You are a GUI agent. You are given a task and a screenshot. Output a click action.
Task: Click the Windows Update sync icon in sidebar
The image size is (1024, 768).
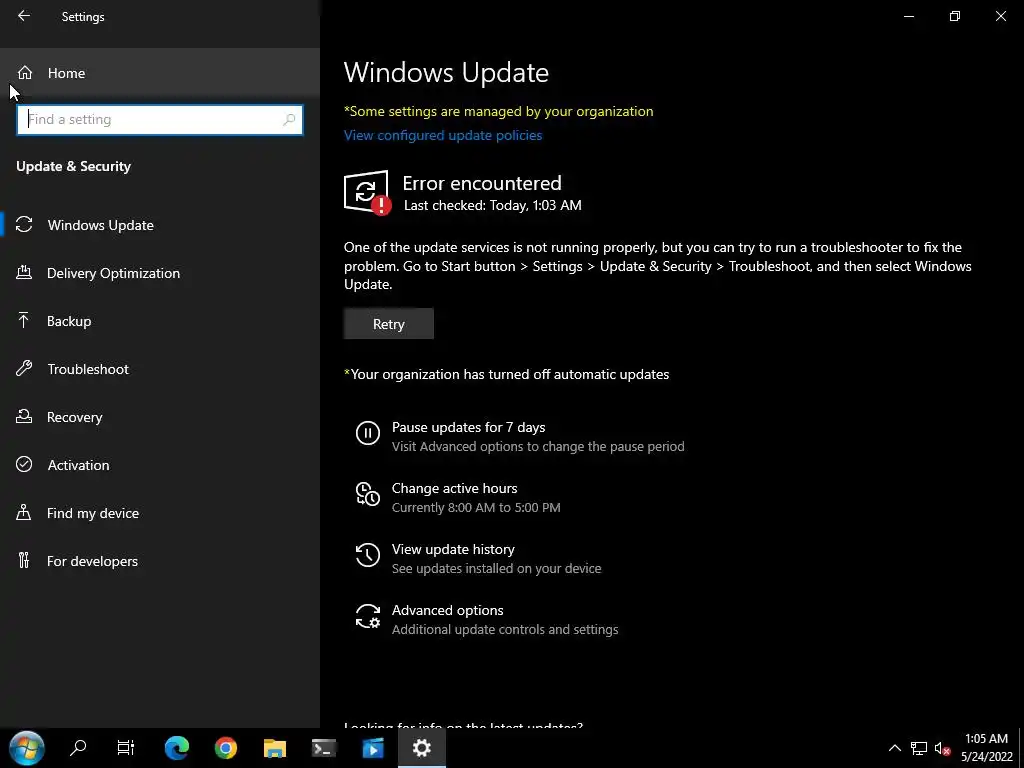(24, 225)
